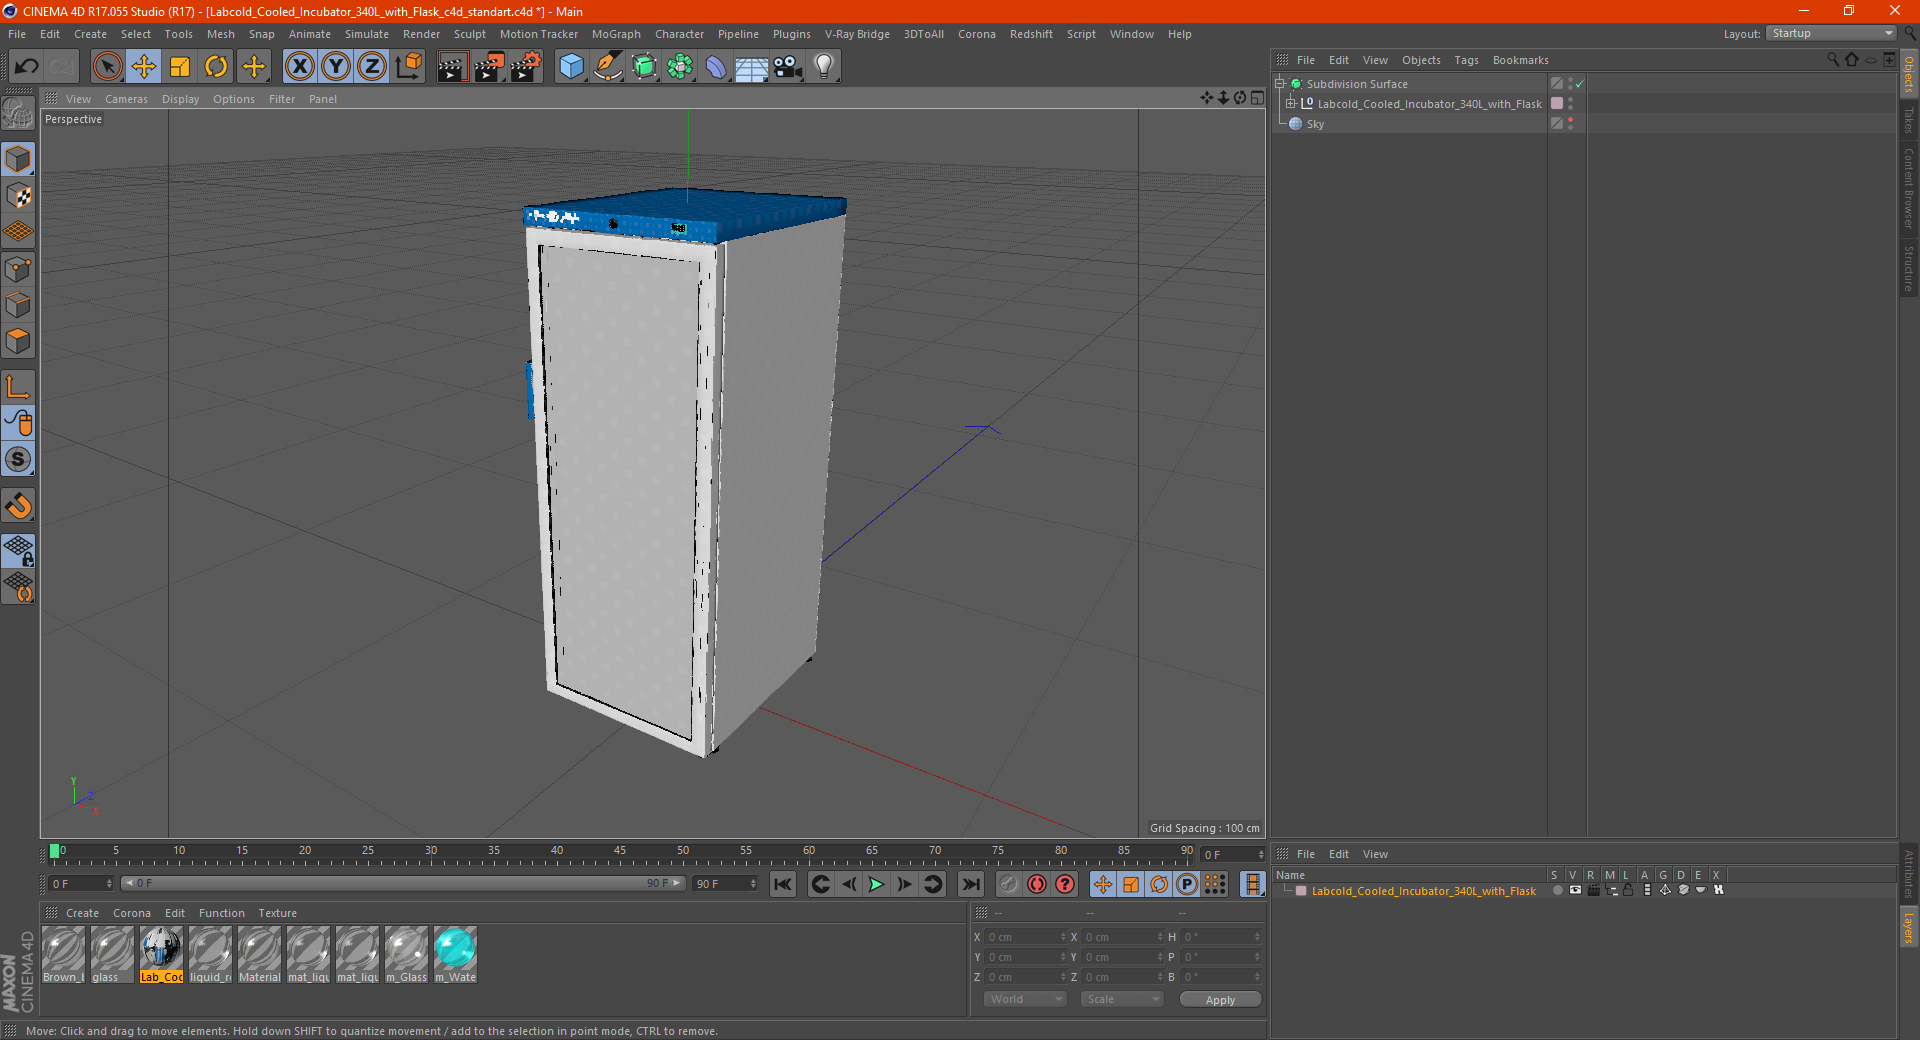Open viewport Cameras menu
This screenshot has width=1920, height=1040.
point(126,99)
